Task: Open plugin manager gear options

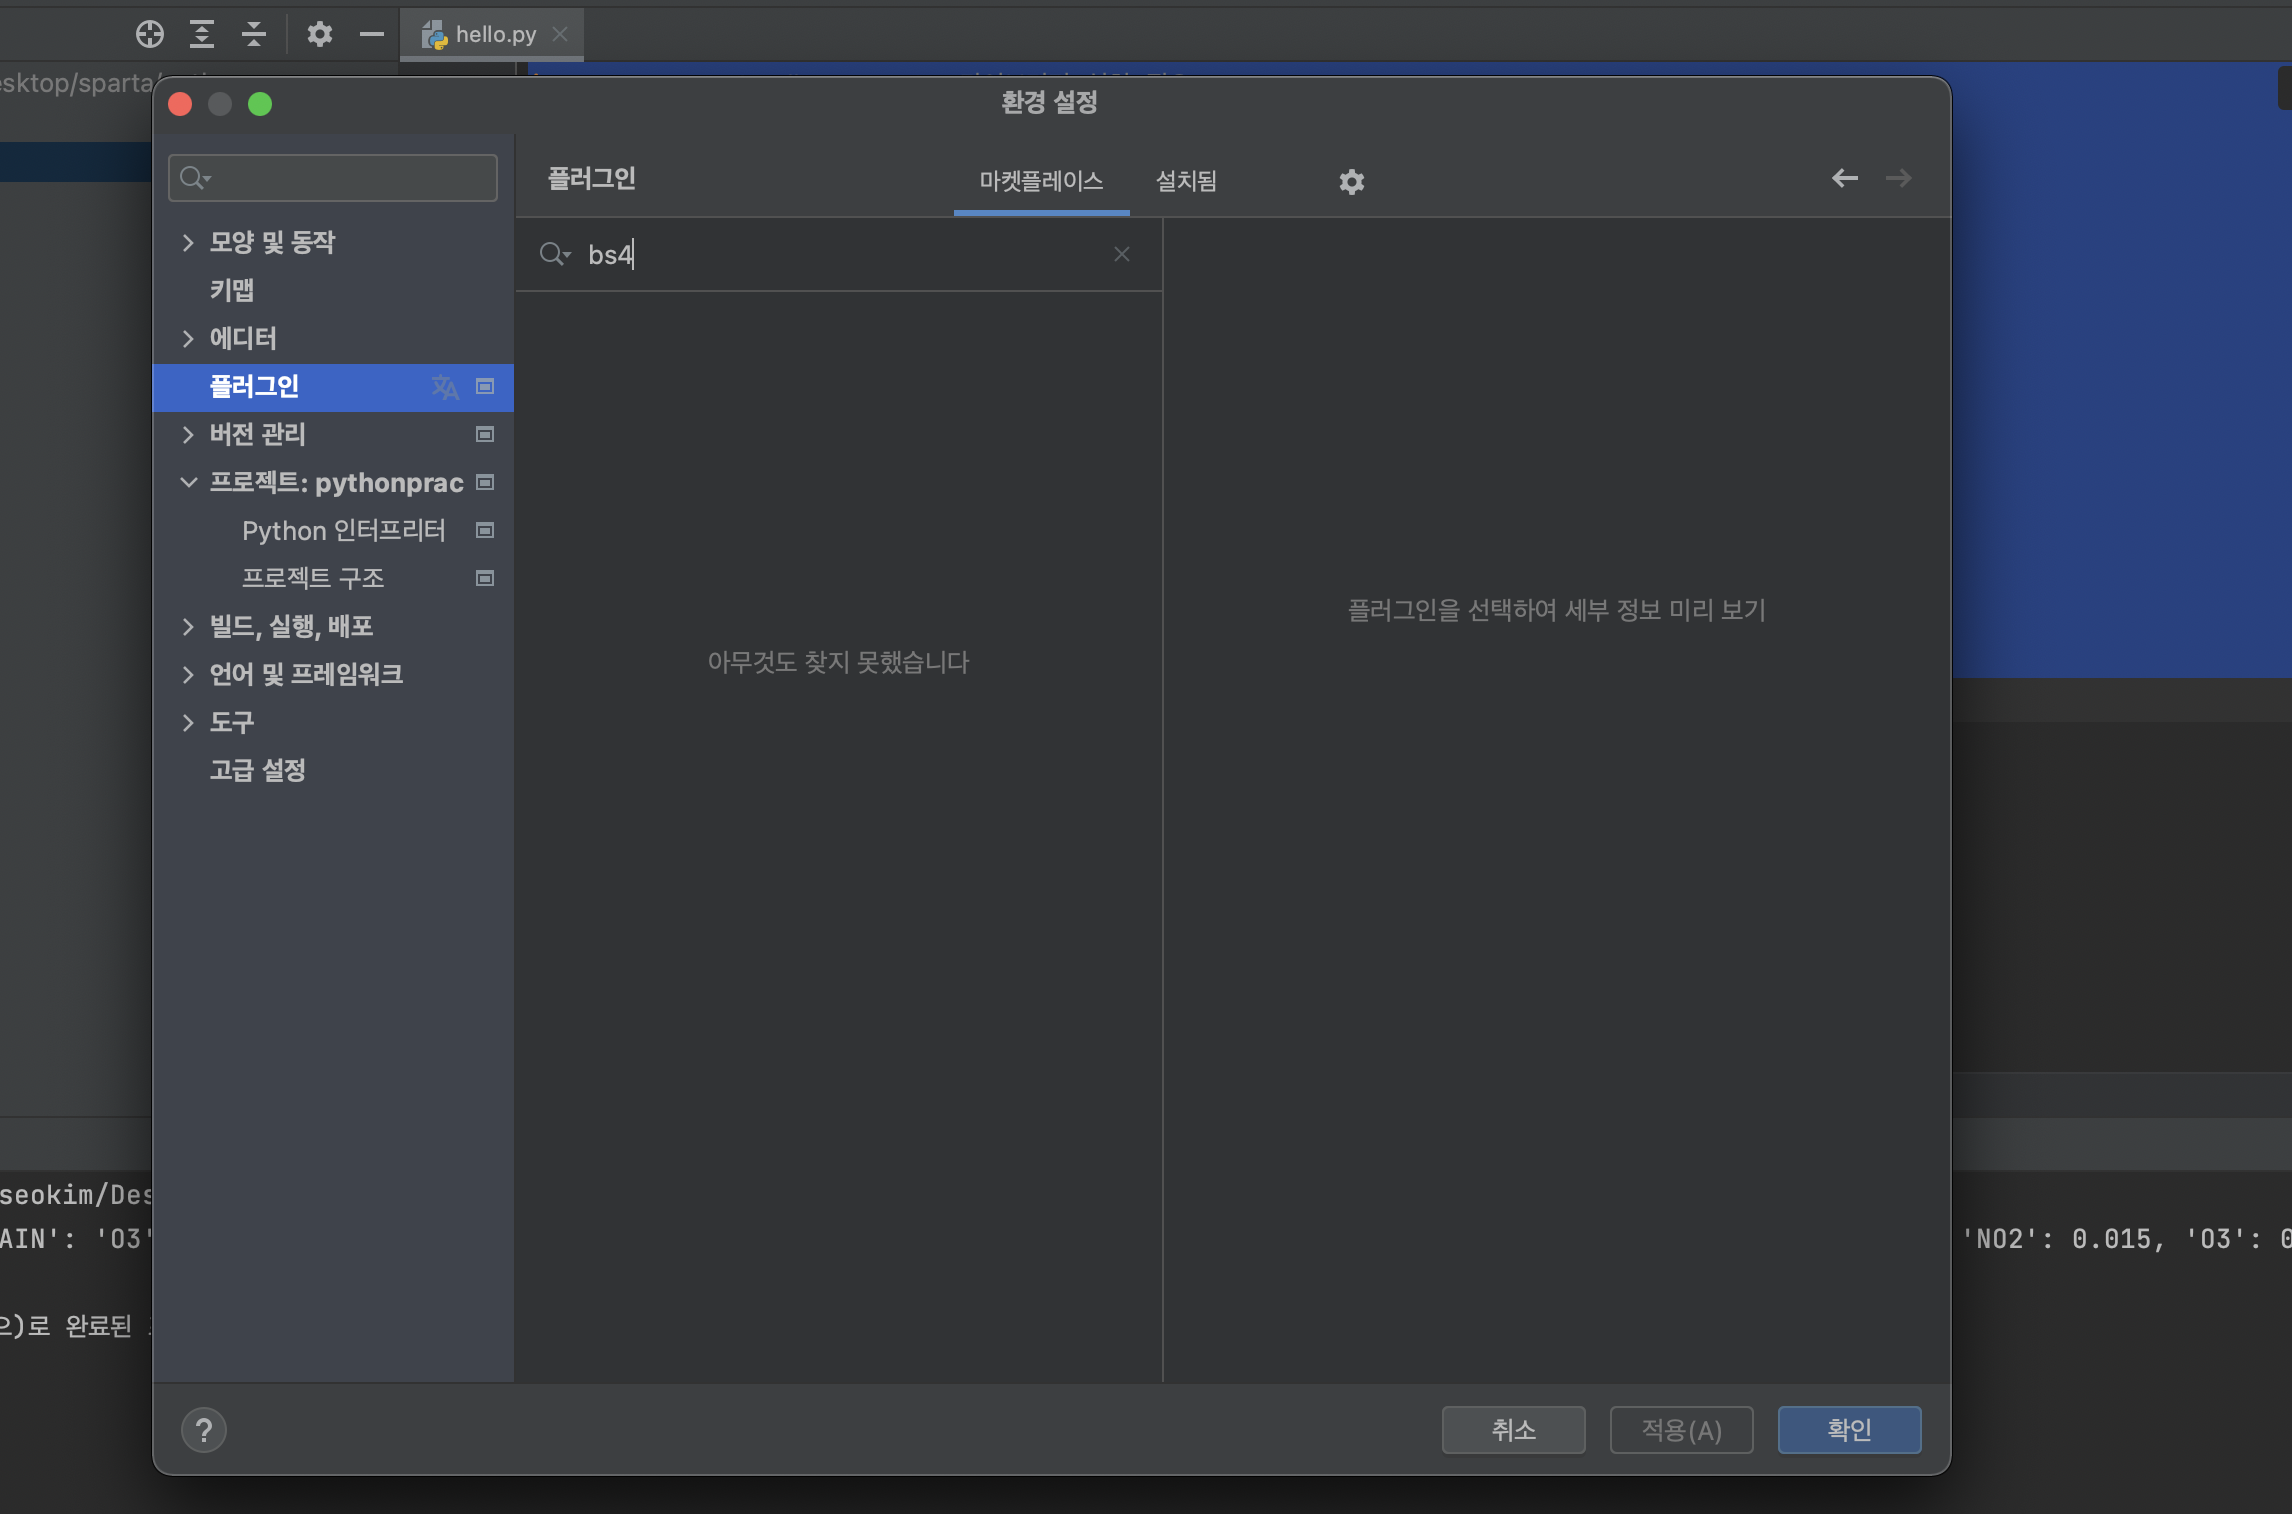Action: pyautogui.click(x=1351, y=181)
